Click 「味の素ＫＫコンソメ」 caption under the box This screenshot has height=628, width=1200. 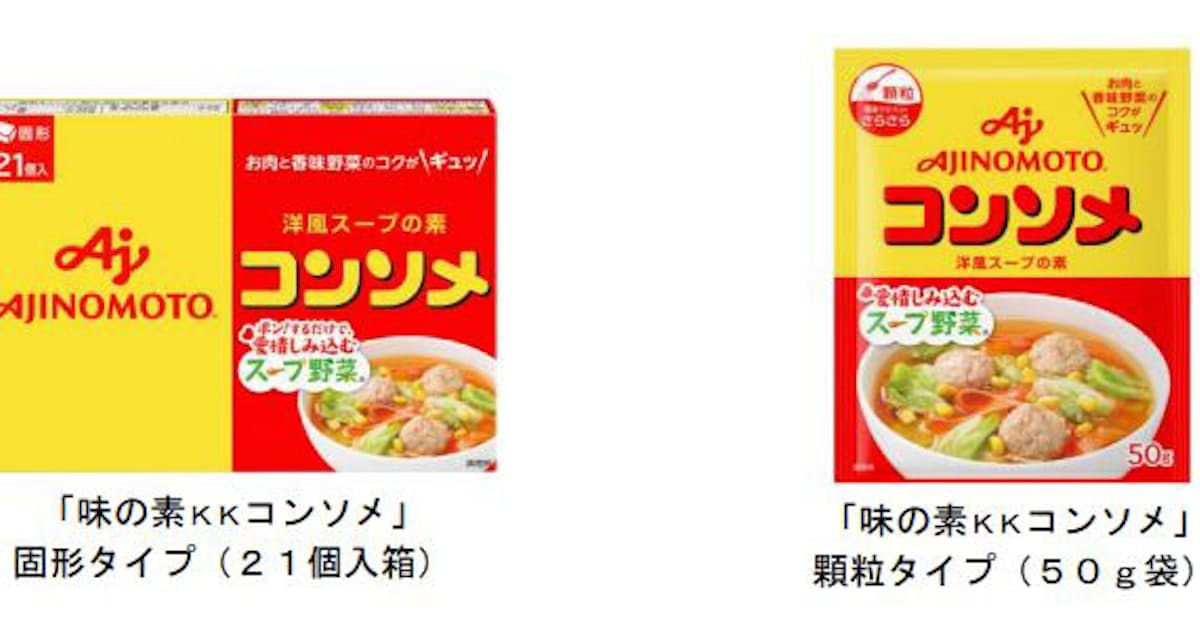[x=232, y=517]
